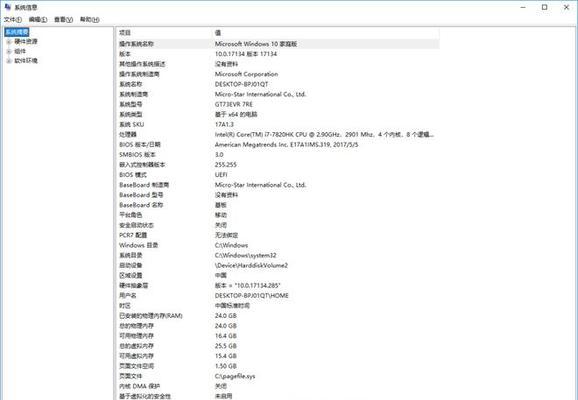Select the 页面文件 C:\pagefile.sys row
This screenshot has height=400, width=578.
278,376
